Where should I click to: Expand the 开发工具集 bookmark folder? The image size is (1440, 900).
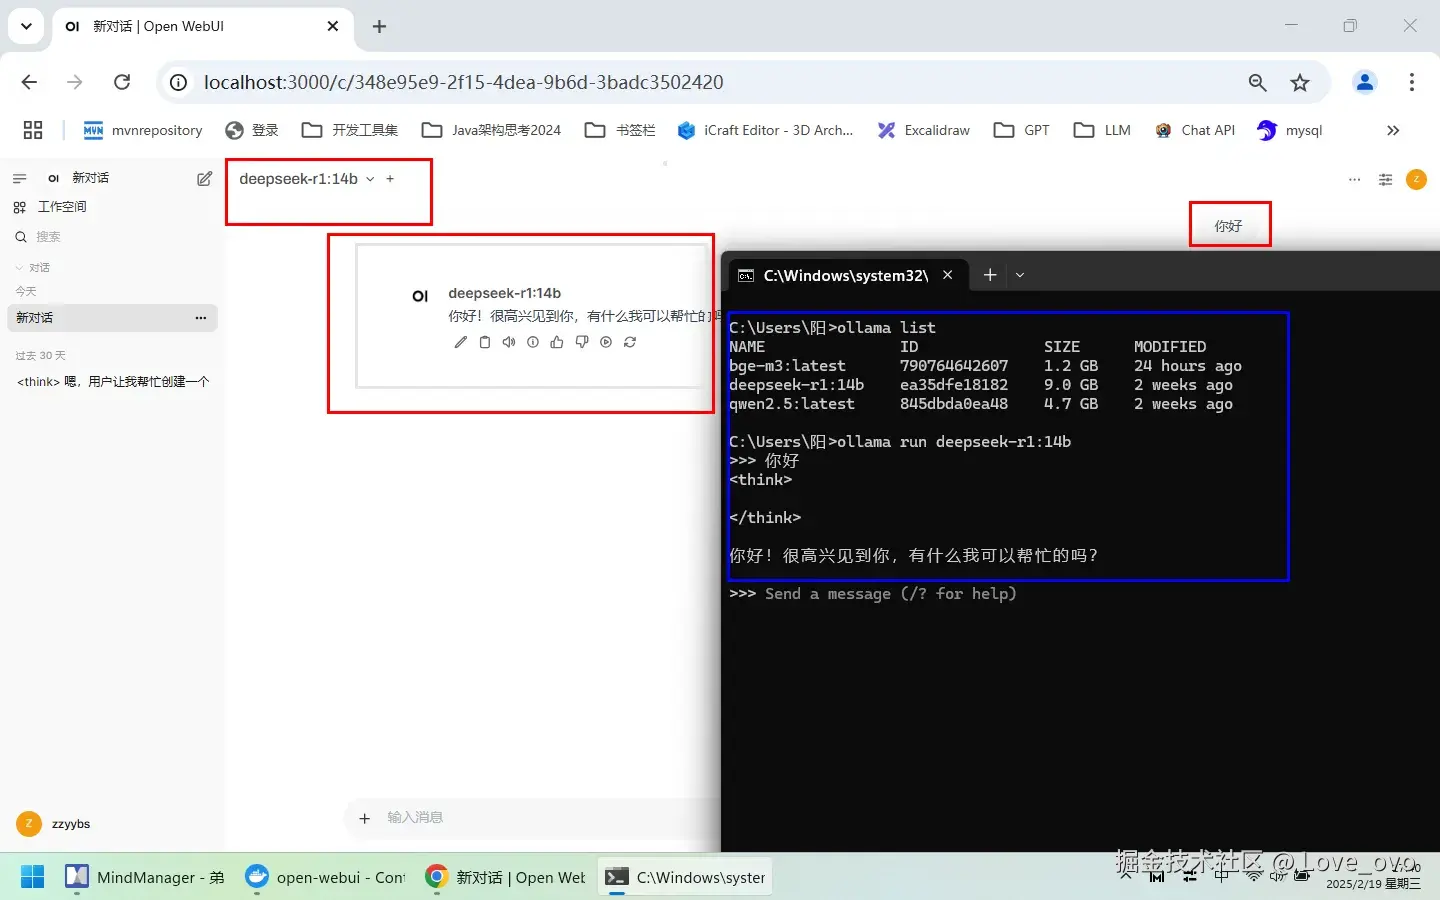350,130
